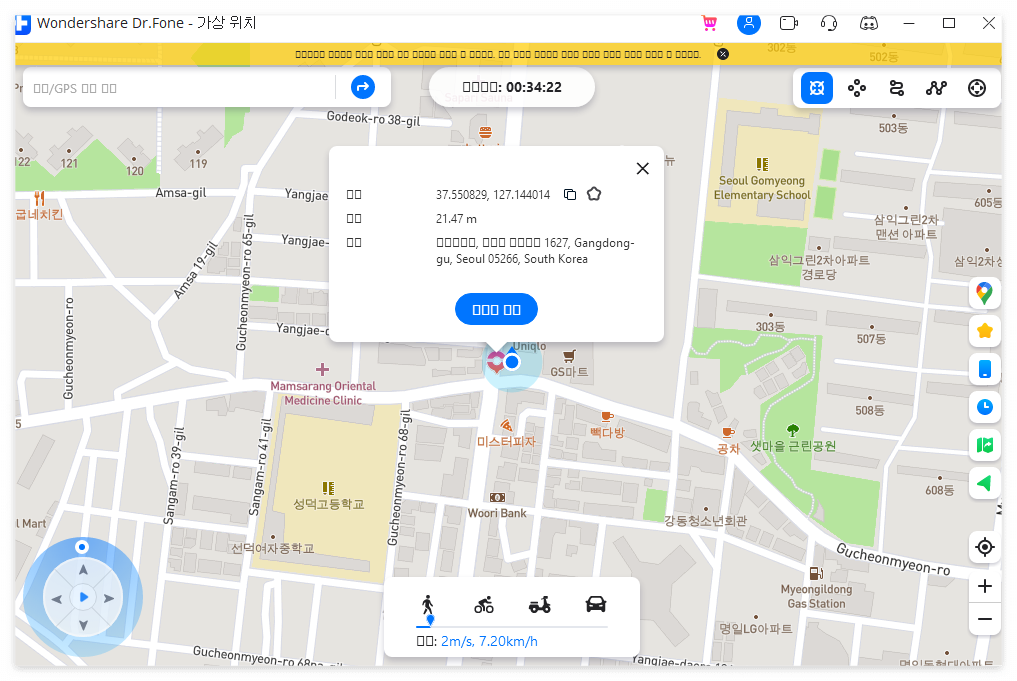Click the 미스터피자 restaurant marker
1017x681 pixels.
(x=507, y=426)
